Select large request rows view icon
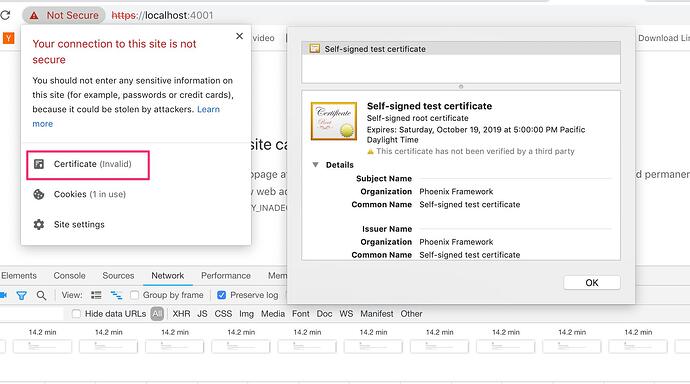Screen dimensions: 690x384 coord(96,295)
